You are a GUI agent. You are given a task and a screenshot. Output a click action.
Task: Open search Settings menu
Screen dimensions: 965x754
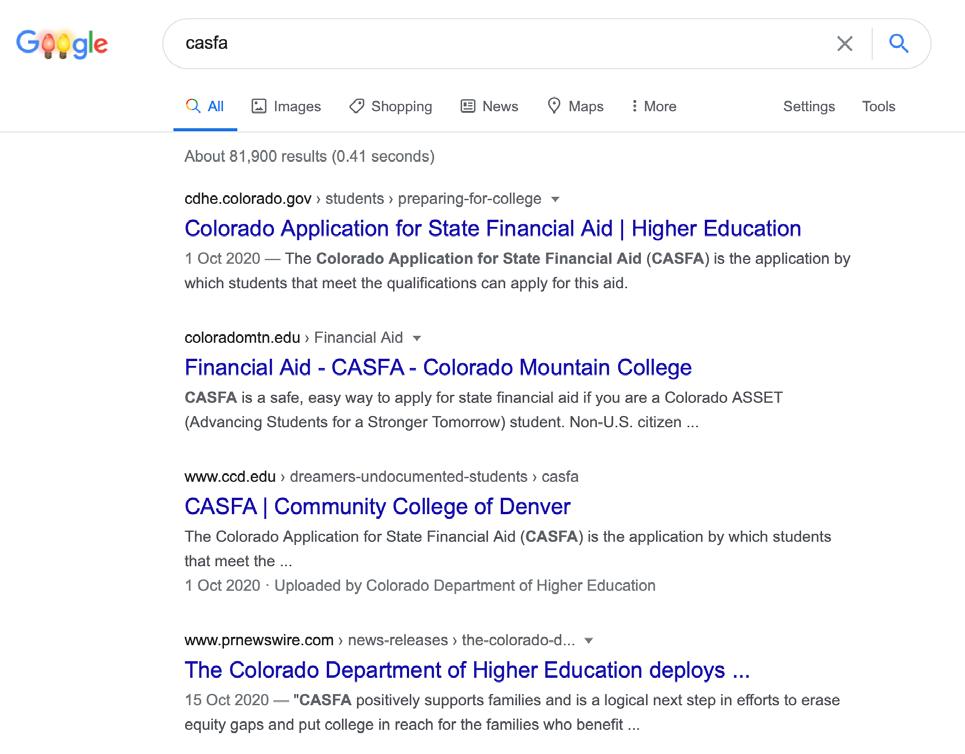click(808, 106)
